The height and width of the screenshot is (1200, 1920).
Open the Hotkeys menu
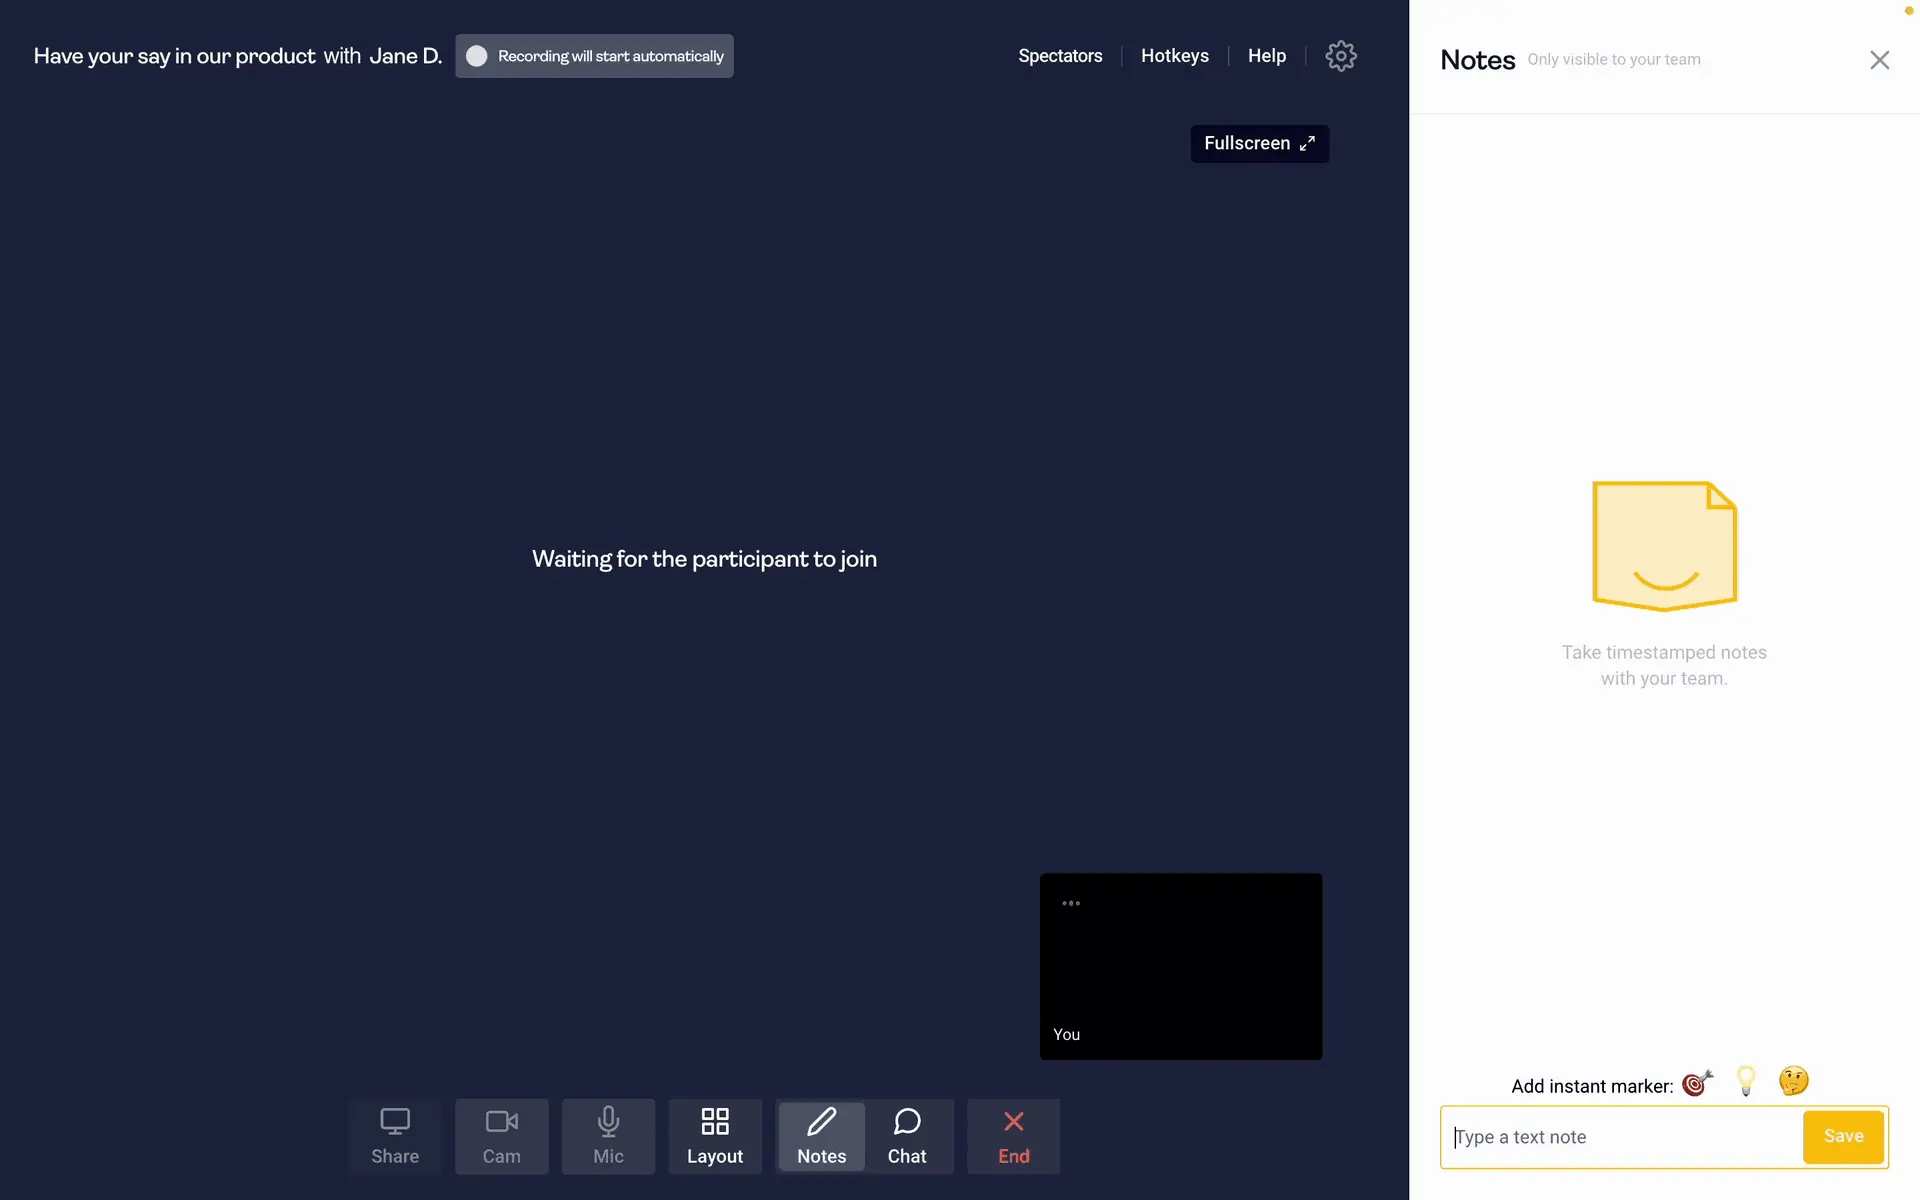(1174, 56)
